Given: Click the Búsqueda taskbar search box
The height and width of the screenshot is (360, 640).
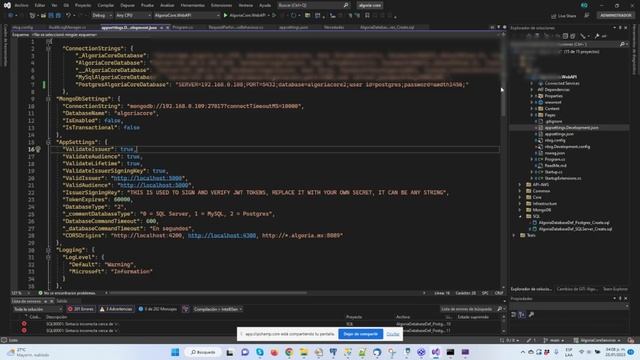Looking at the screenshot, I should (x=203, y=352).
